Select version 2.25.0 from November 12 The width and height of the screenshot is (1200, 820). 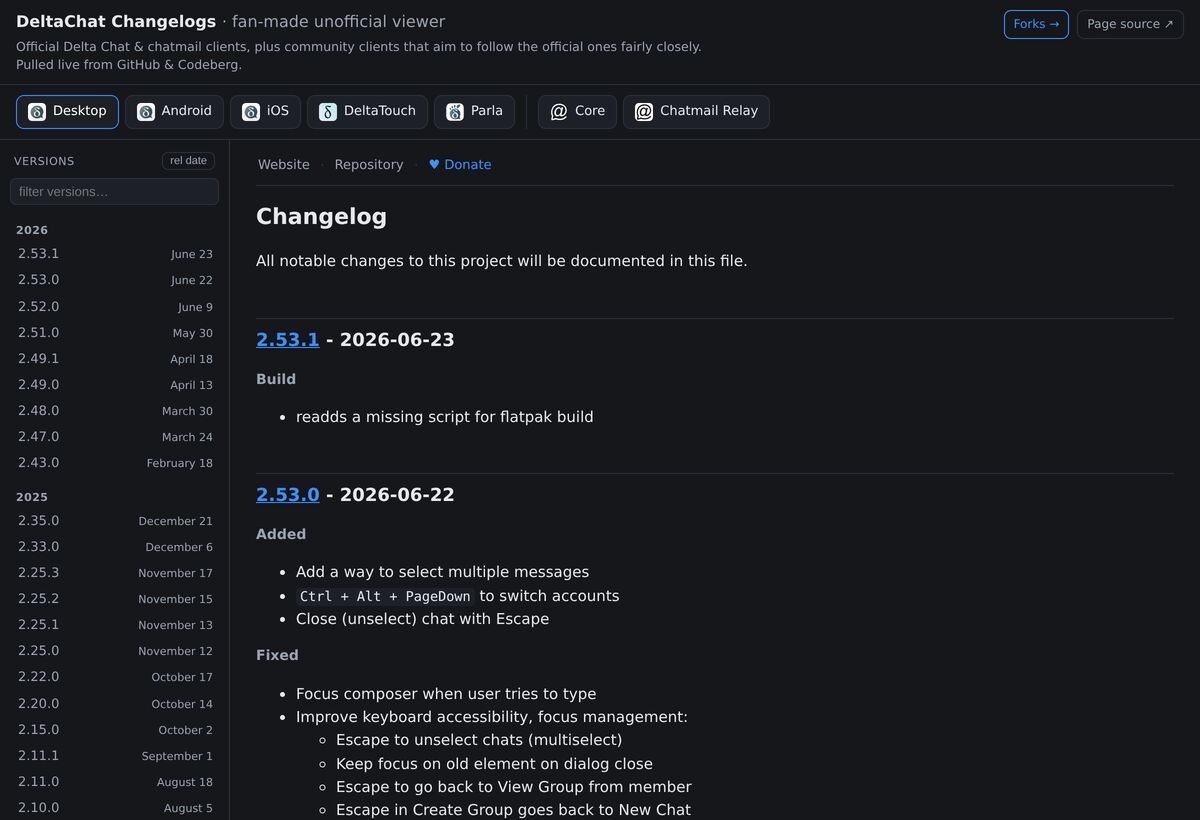coord(114,651)
